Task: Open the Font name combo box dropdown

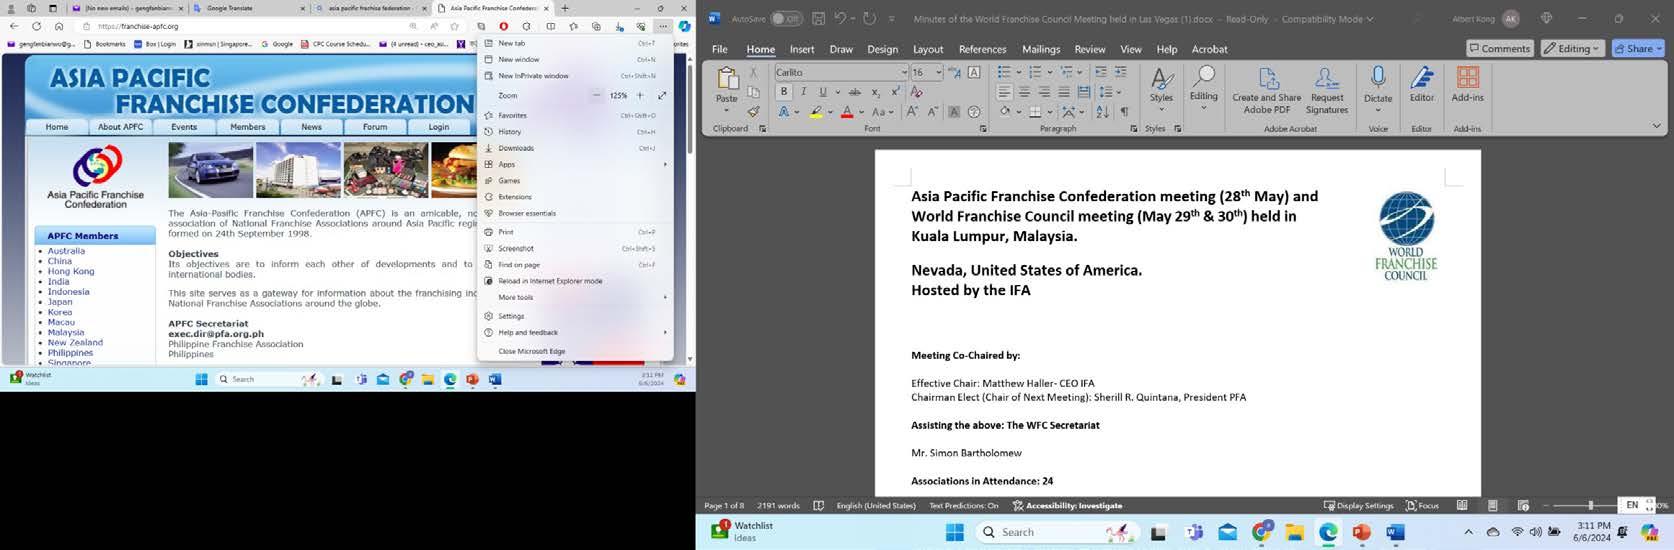Action: (903, 72)
